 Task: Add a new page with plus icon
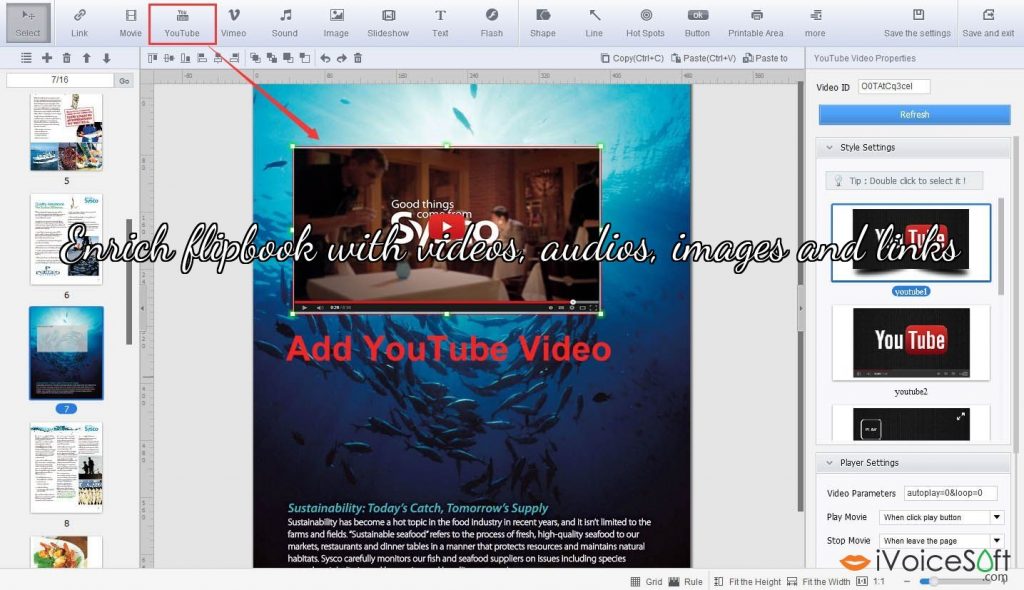coord(47,58)
